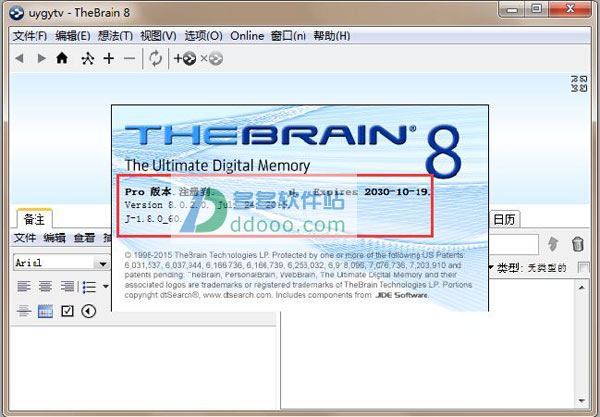The height and width of the screenshot is (417, 600).
Task: Open the 视图(V) menu
Action: pyautogui.click(x=158, y=36)
